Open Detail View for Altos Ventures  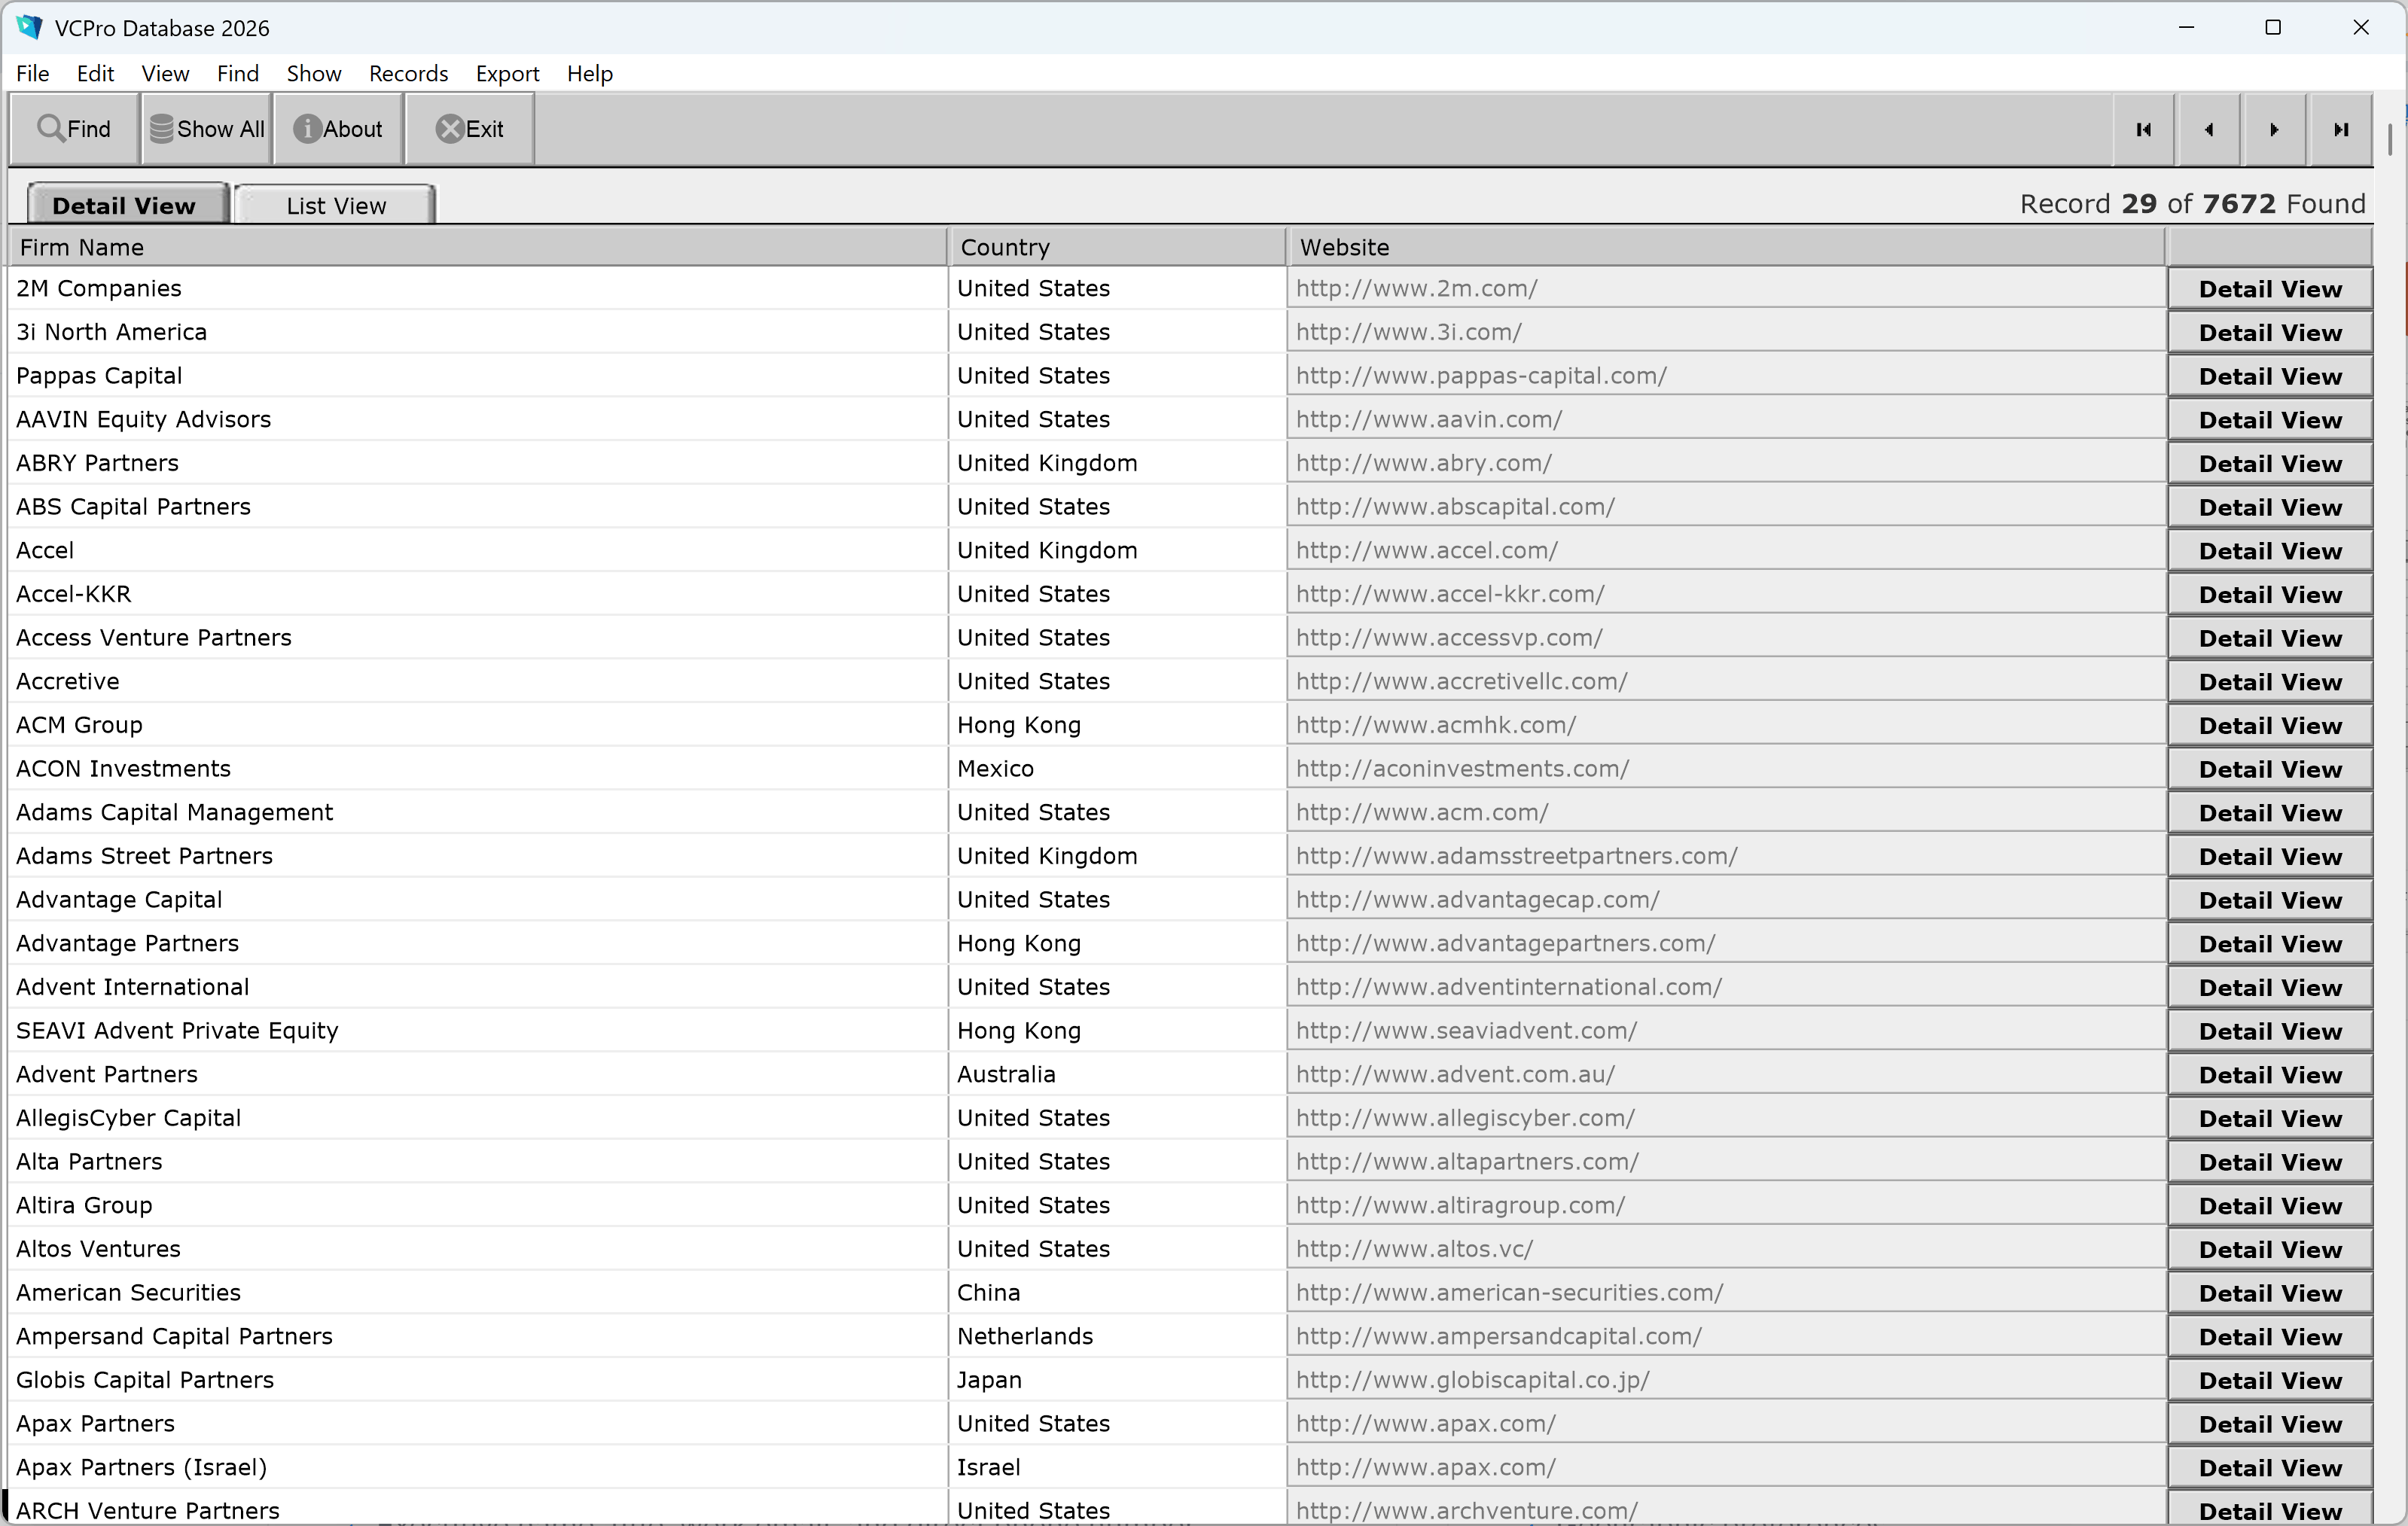pos(2270,1250)
